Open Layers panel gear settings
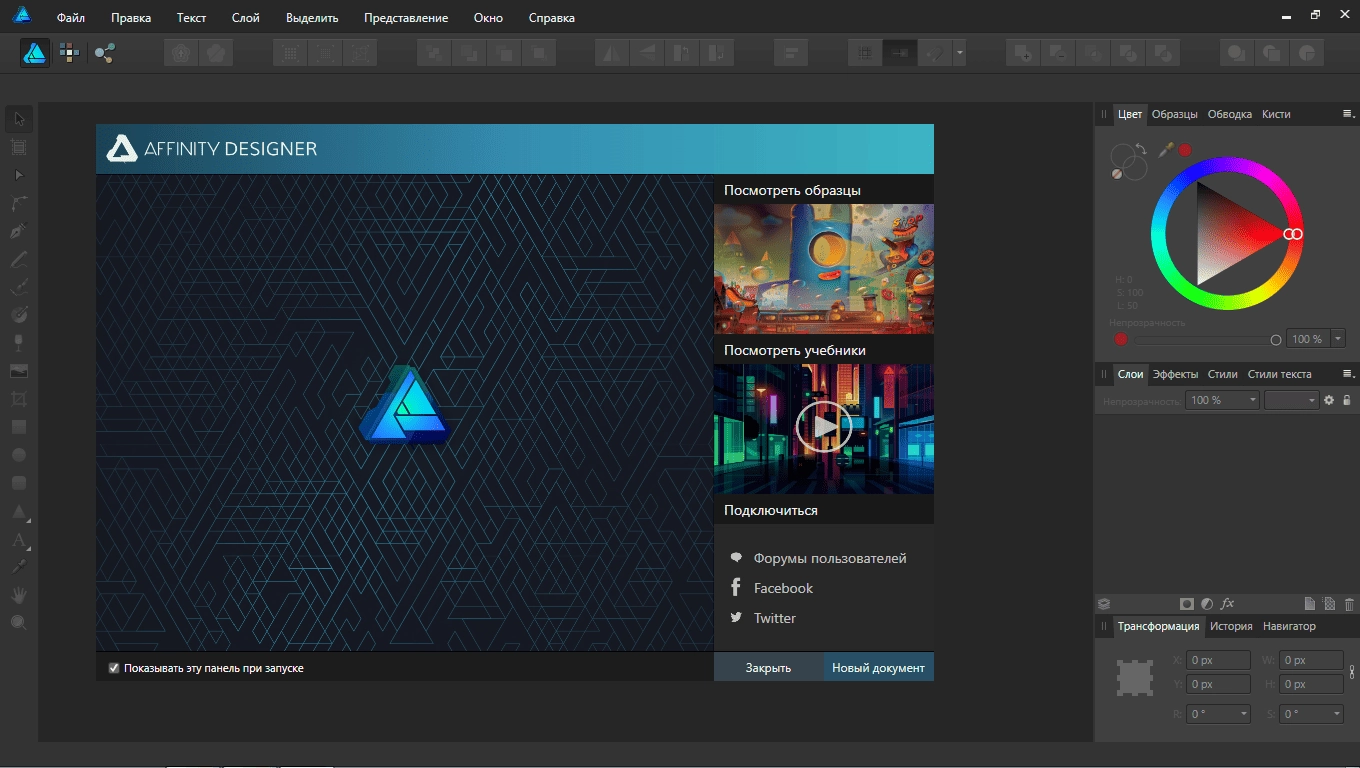The image size is (1360, 768). (1329, 400)
